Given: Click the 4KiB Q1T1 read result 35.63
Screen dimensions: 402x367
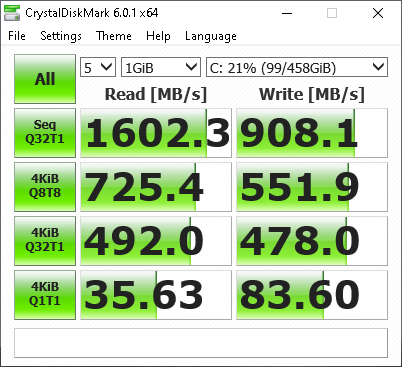Looking at the screenshot, I should tap(156, 295).
